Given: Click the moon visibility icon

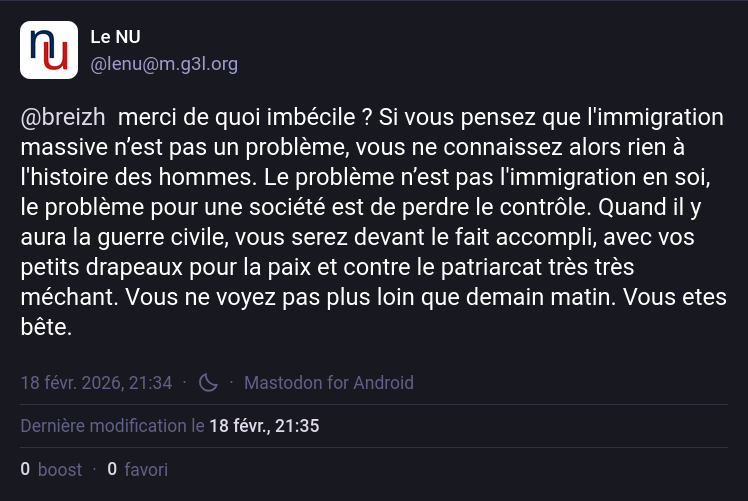Looking at the screenshot, I should coord(208,383).
